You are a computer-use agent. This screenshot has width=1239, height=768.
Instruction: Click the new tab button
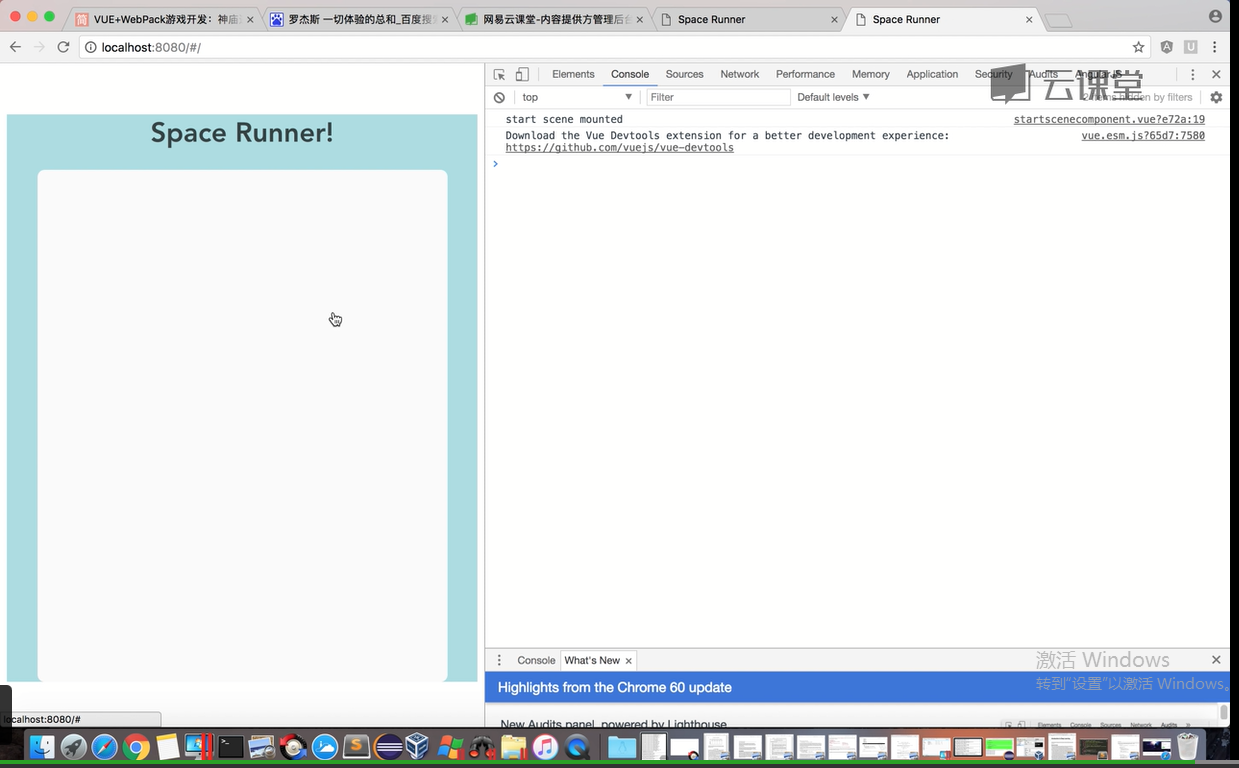[1058, 20]
